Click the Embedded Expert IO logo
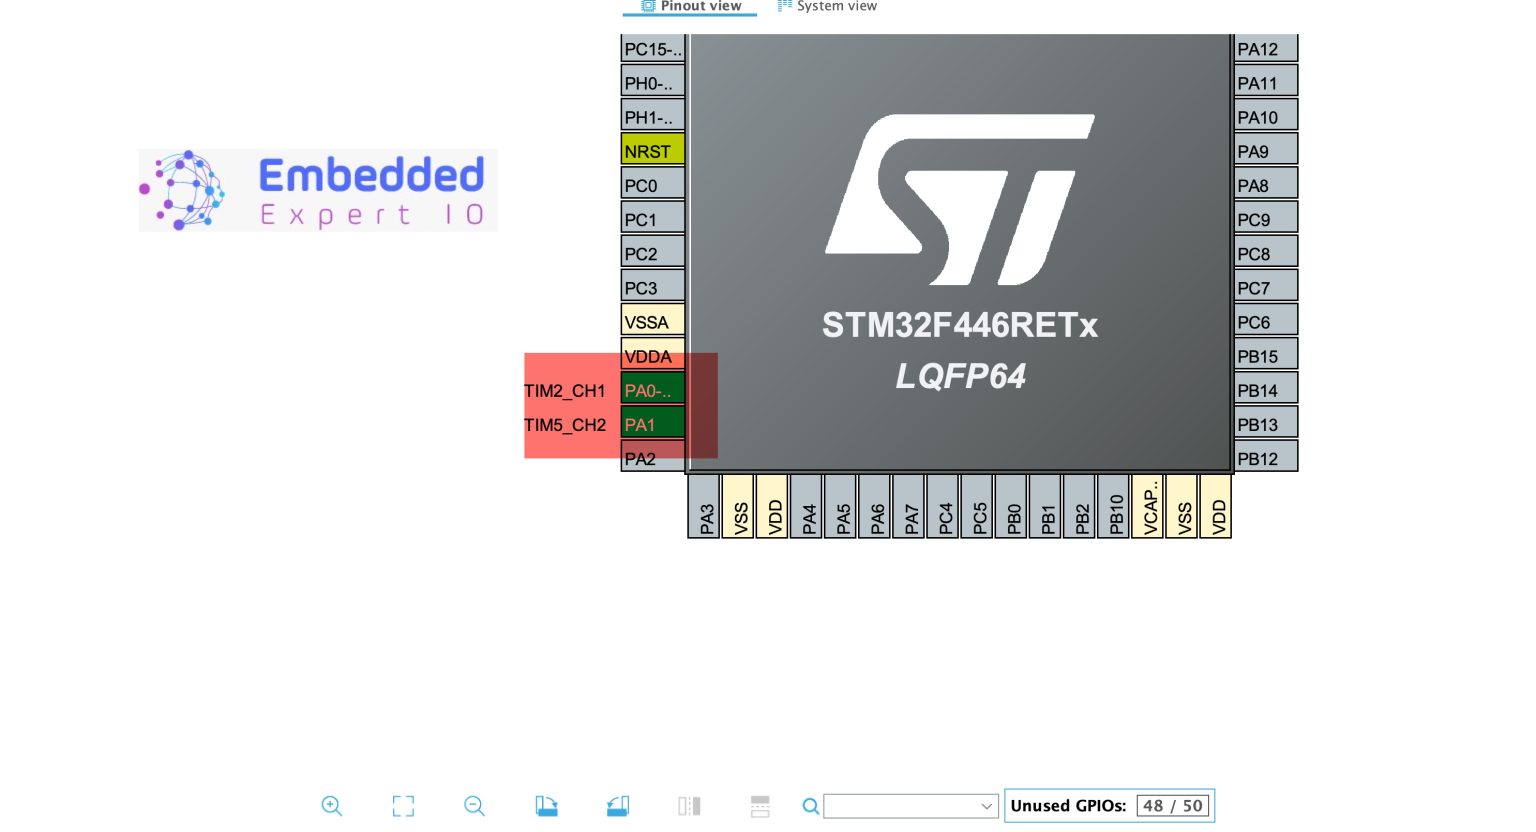This screenshot has width=1536, height=832. pos(317,190)
